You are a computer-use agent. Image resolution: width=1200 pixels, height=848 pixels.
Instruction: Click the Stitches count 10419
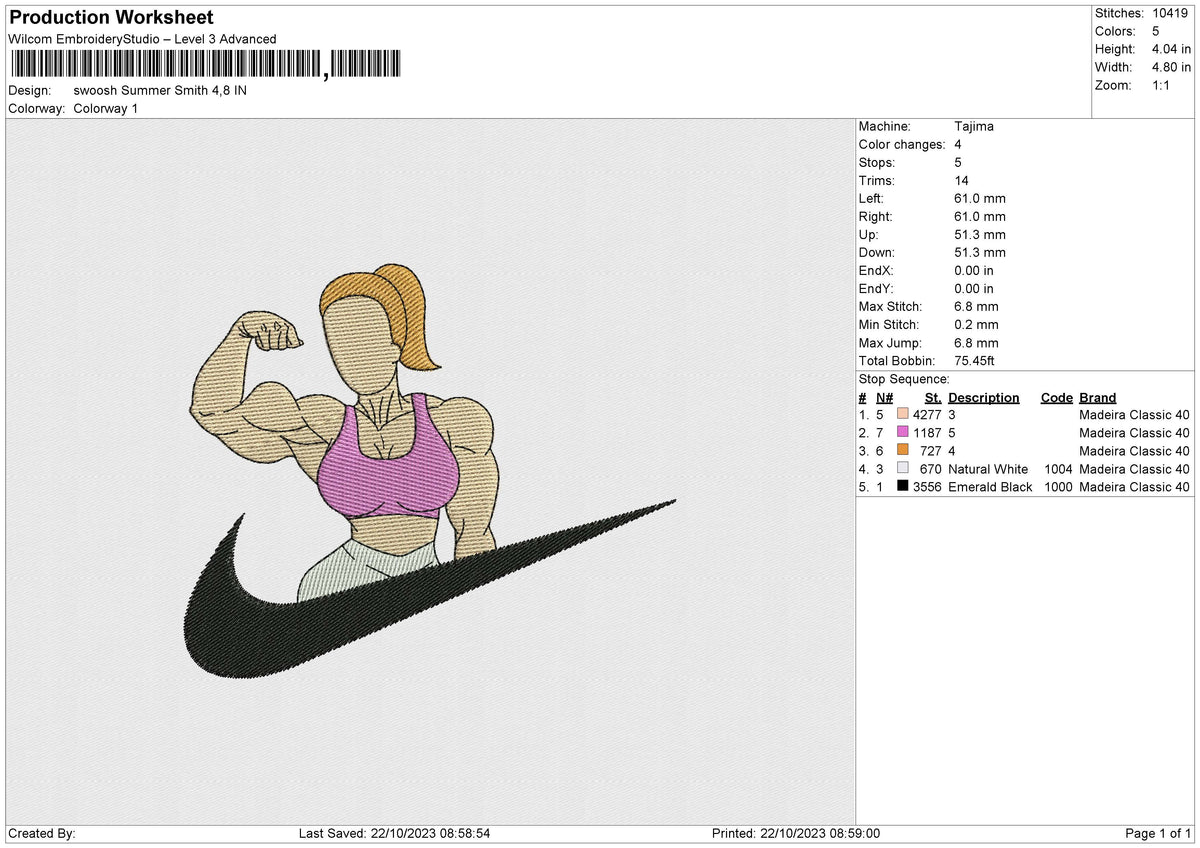[x=1172, y=13]
